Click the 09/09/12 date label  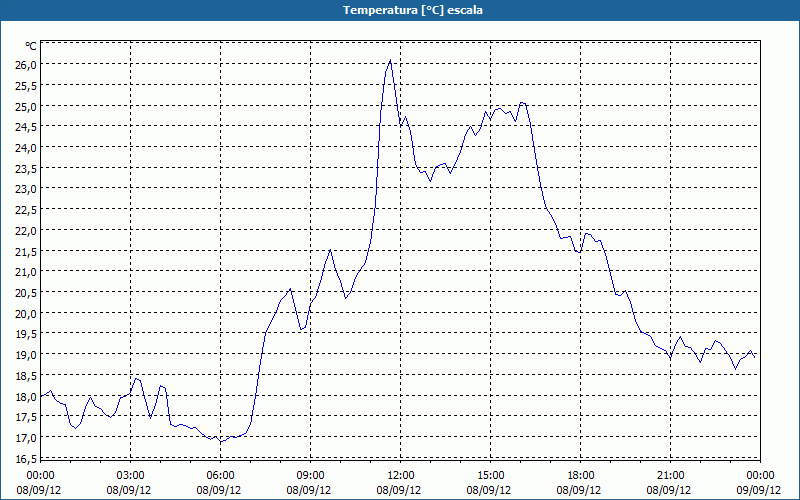[x=759, y=490]
